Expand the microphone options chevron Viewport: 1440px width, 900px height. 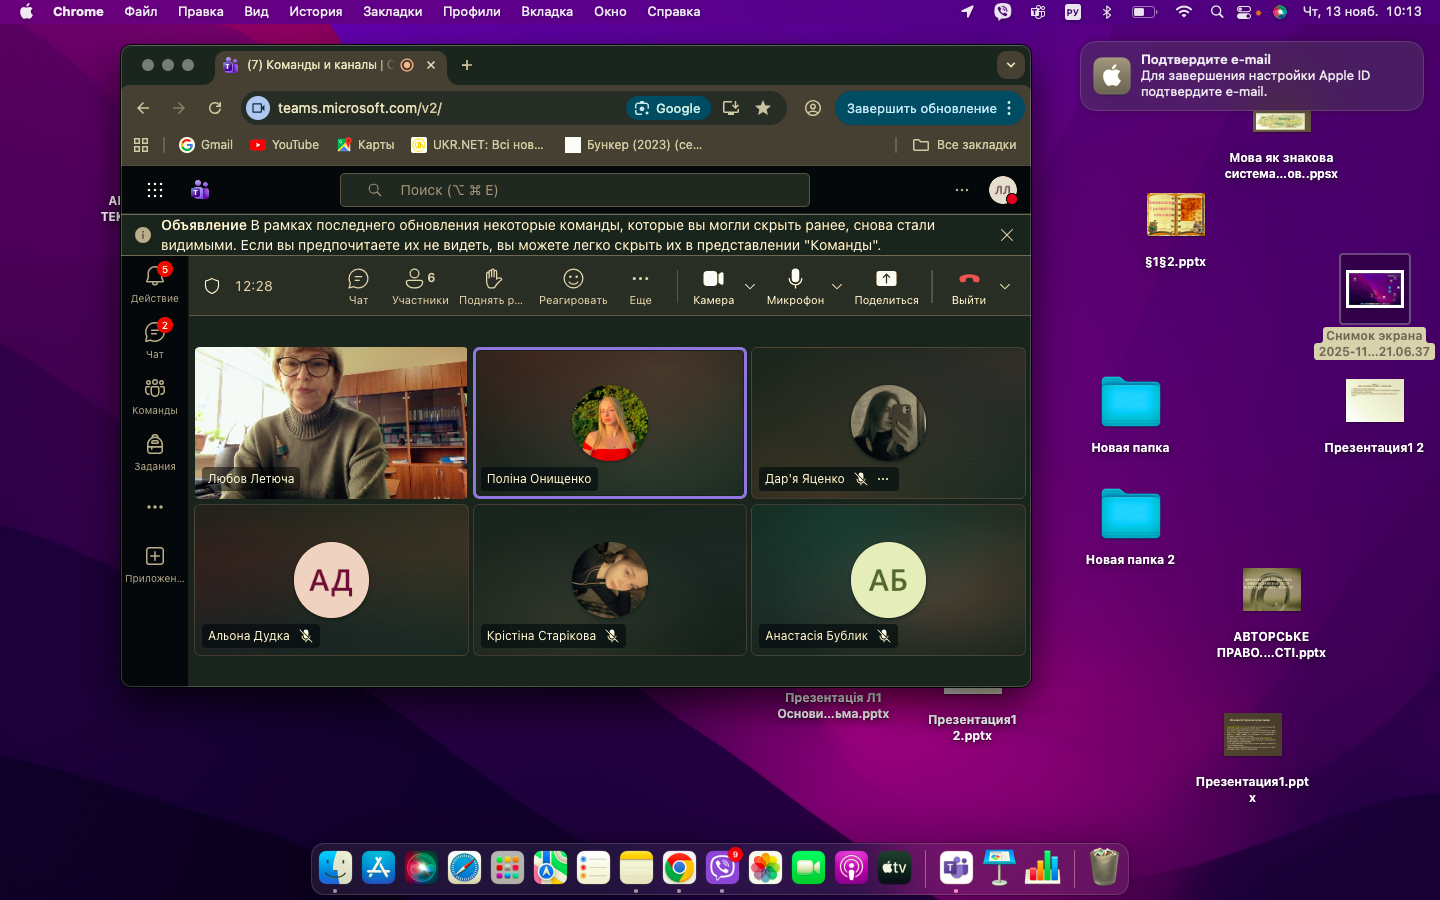click(837, 287)
